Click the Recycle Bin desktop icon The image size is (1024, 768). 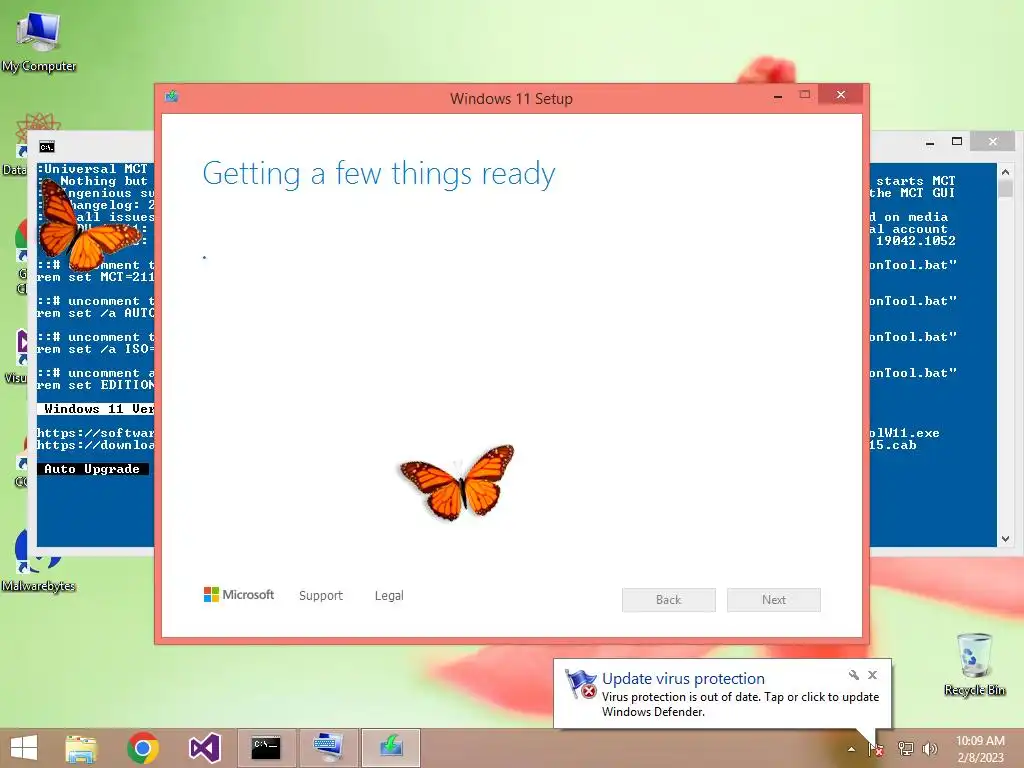click(974, 664)
